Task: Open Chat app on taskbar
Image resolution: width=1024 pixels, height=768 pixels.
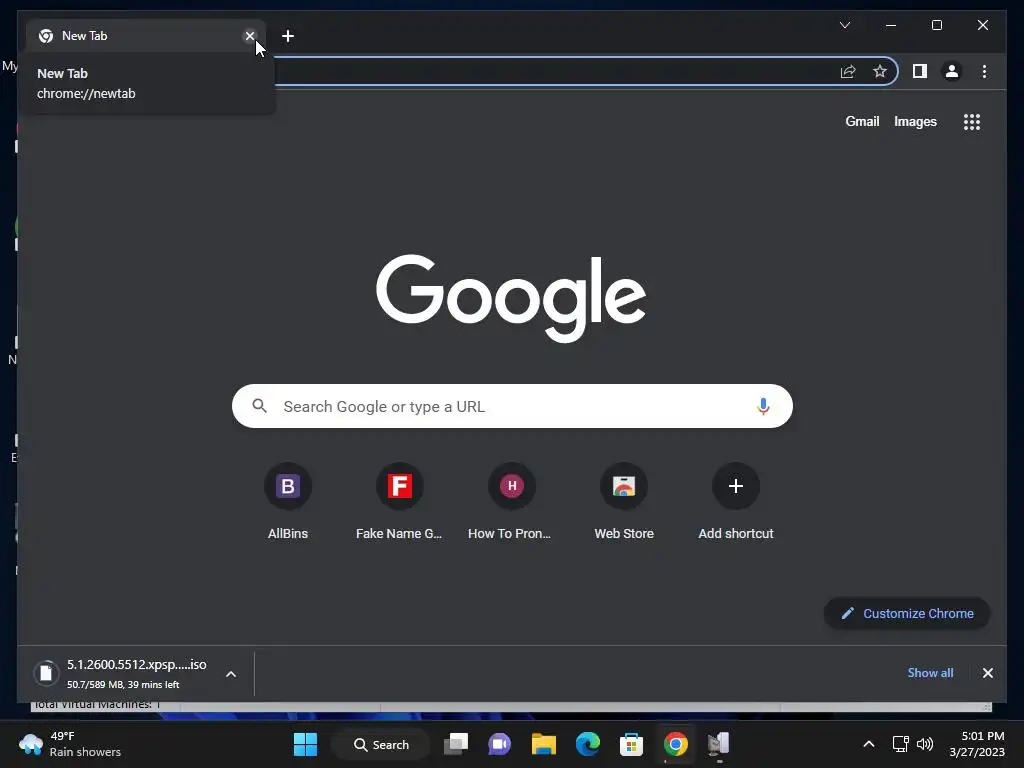Action: [x=500, y=744]
